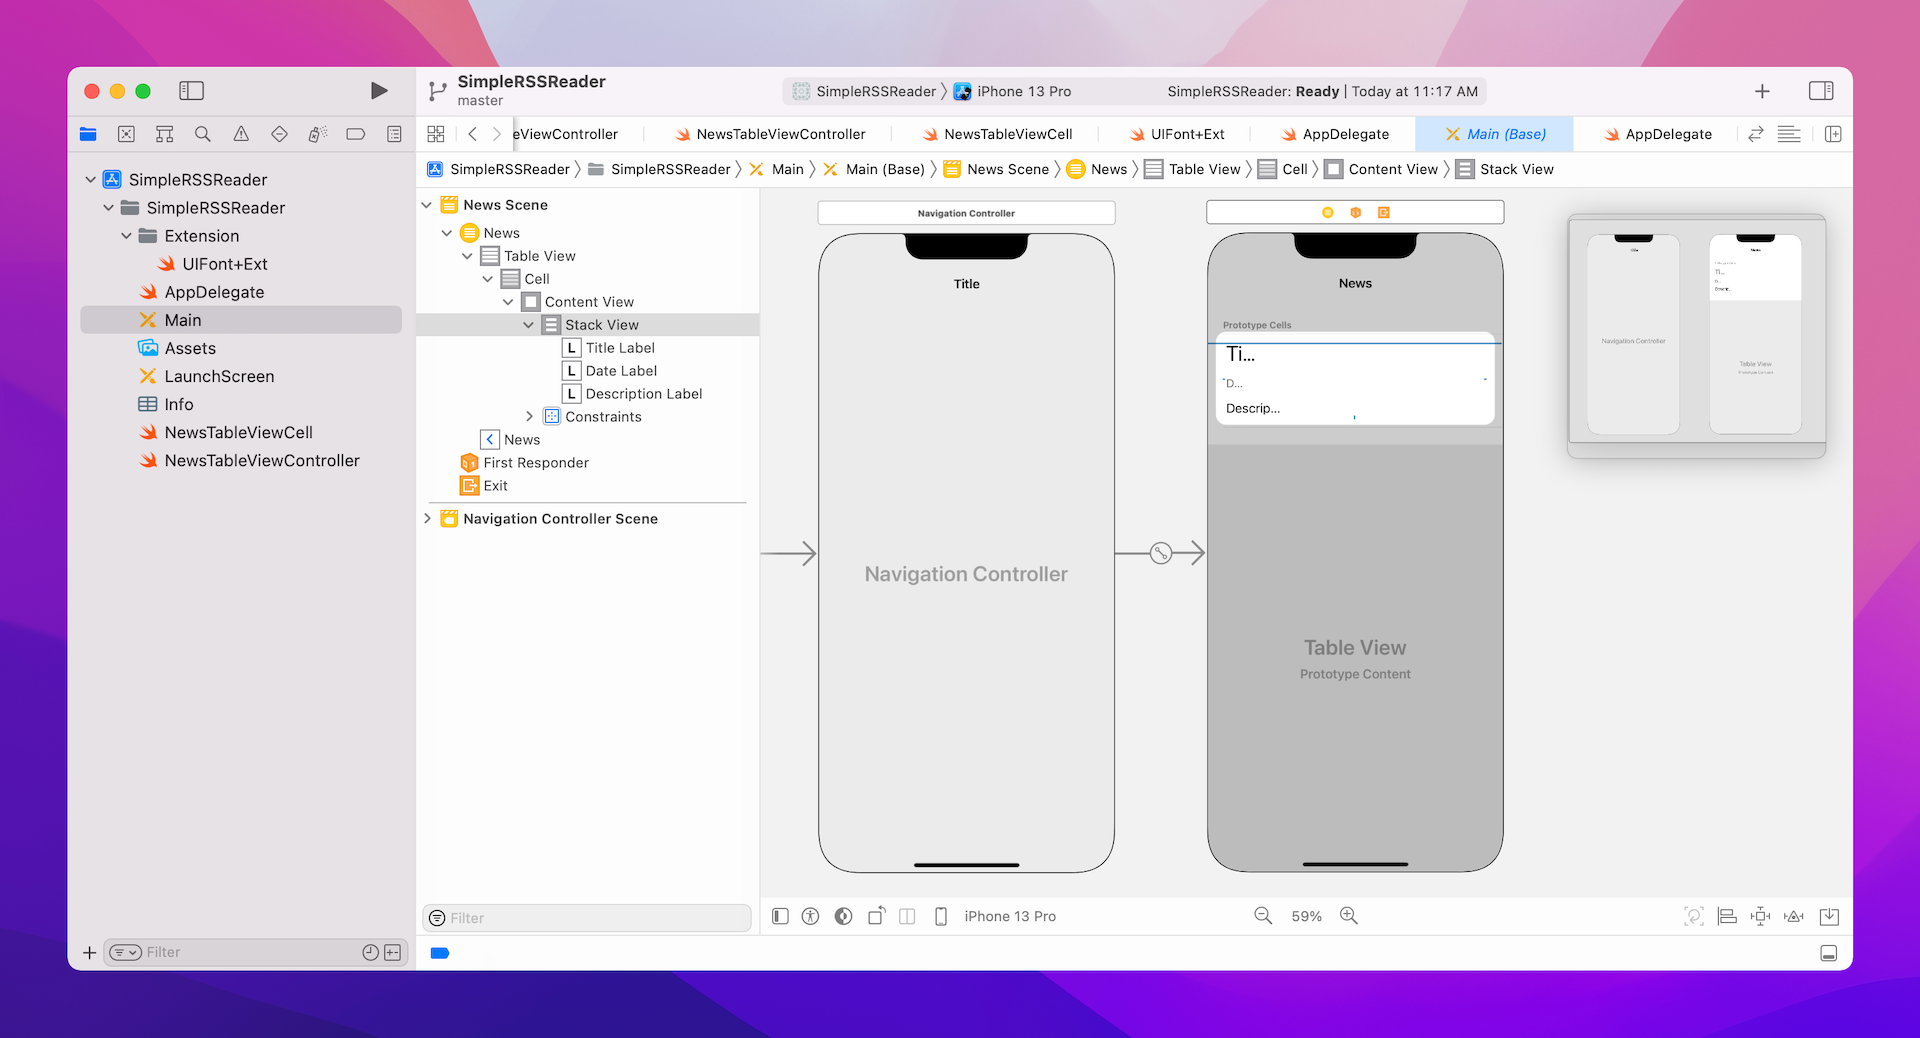Toggle the inspectors panel on the right

1821,91
